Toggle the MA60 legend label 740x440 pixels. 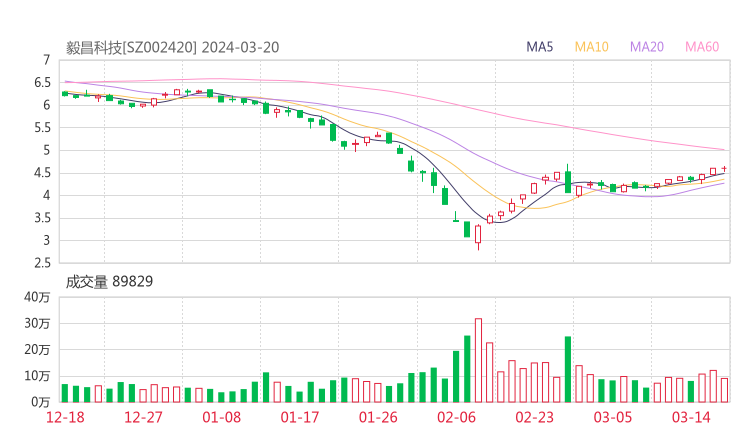[x=702, y=47]
